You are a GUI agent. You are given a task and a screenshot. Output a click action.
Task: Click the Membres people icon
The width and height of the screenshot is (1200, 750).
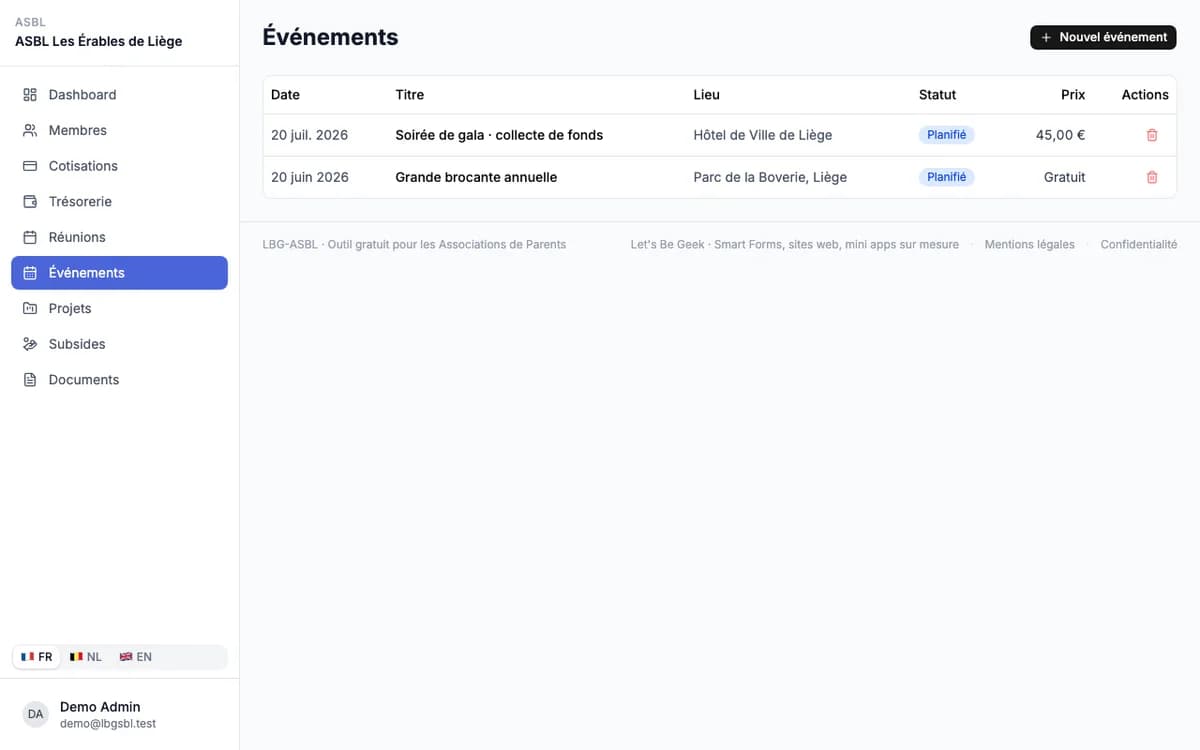pyautogui.click(x=30, y=130)
